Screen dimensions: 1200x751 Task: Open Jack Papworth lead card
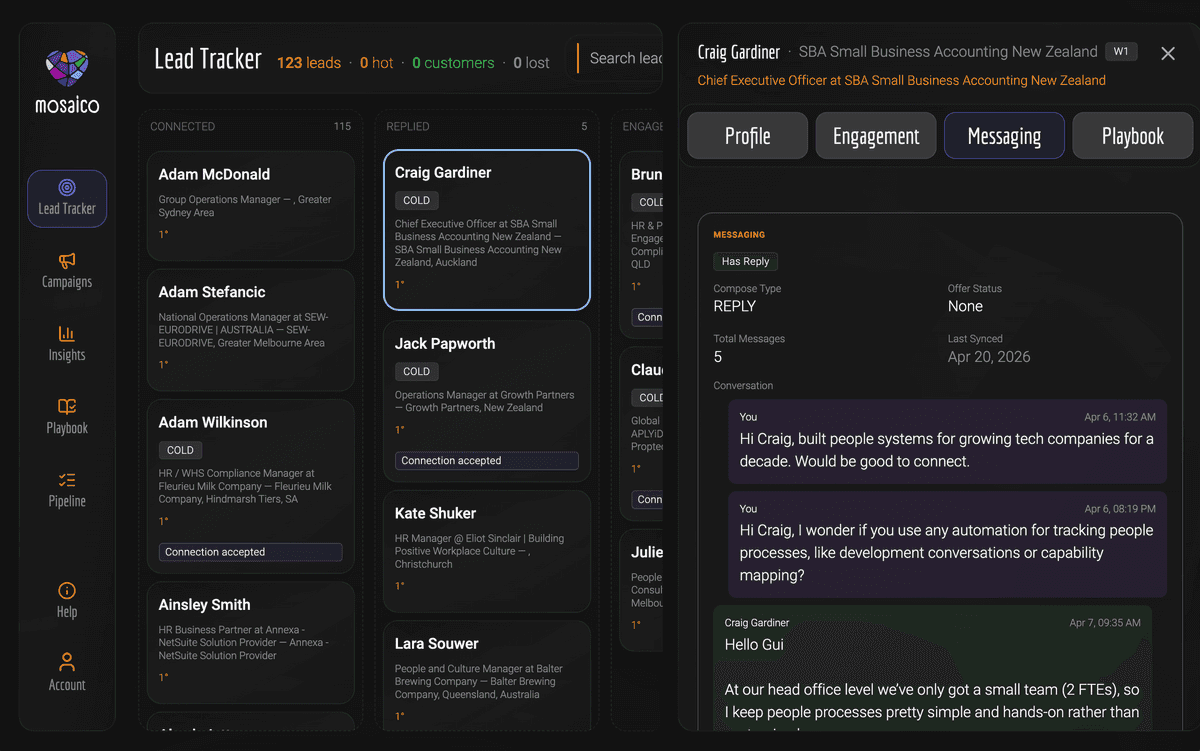(487, 401)
